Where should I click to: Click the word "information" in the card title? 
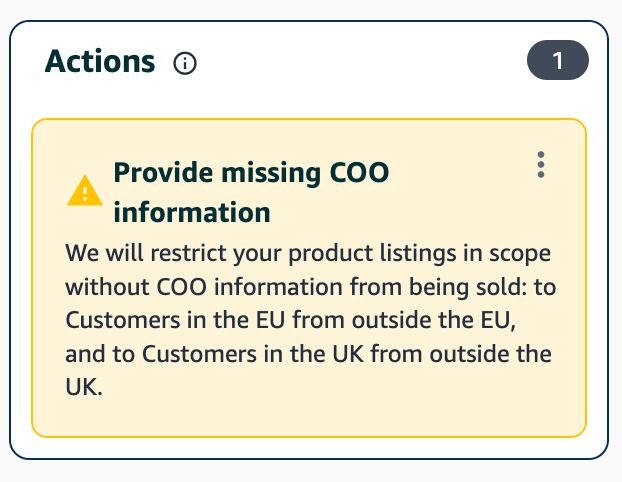coord(192,212)
